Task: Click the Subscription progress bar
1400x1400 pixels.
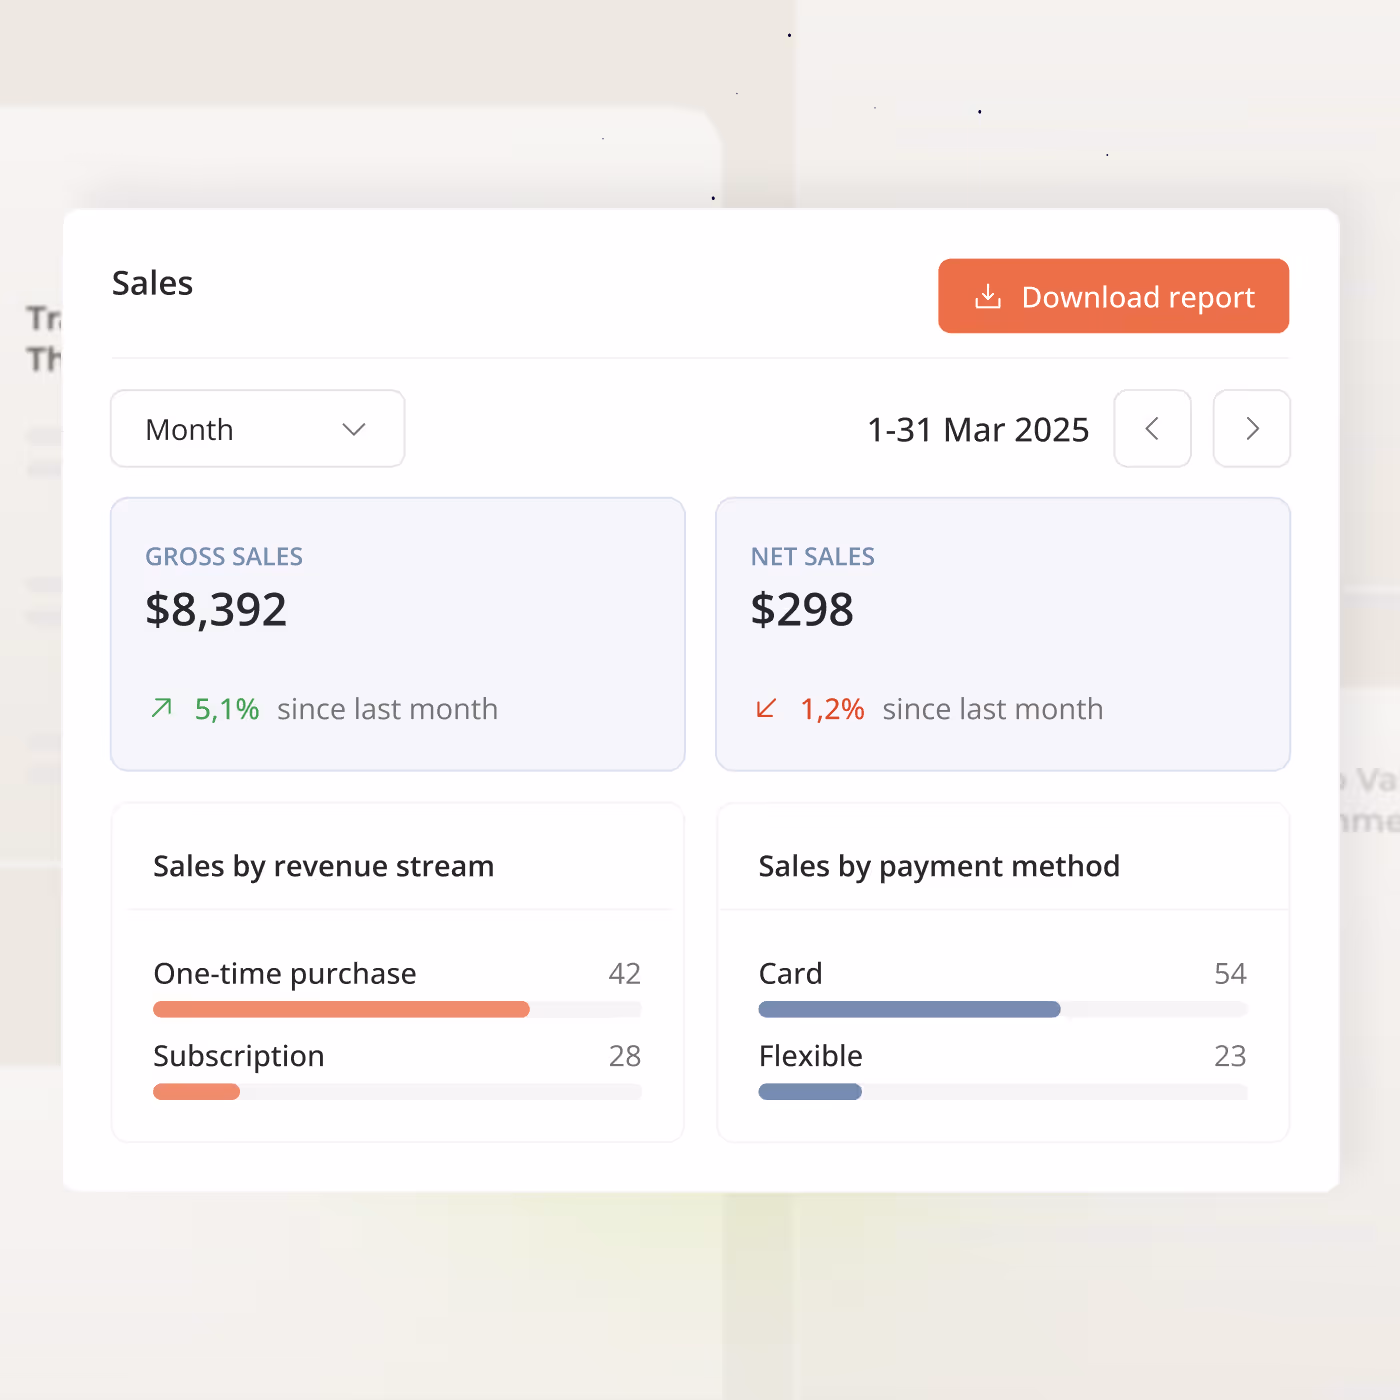Action: [397, 1092]
